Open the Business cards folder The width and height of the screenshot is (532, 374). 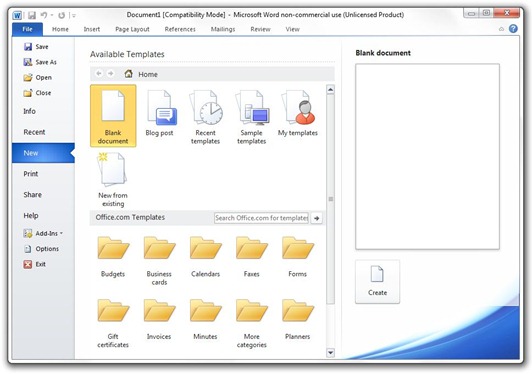159,261
